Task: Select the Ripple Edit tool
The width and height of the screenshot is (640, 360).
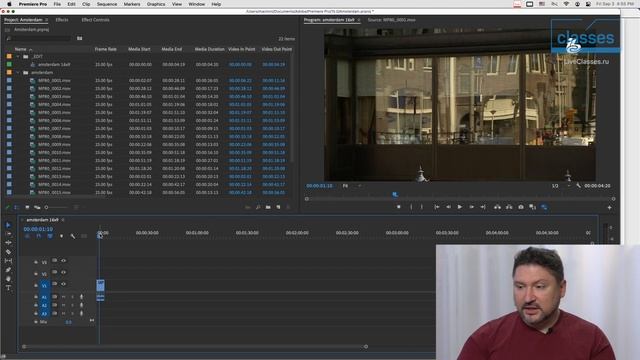Action: tap(8, 243)
